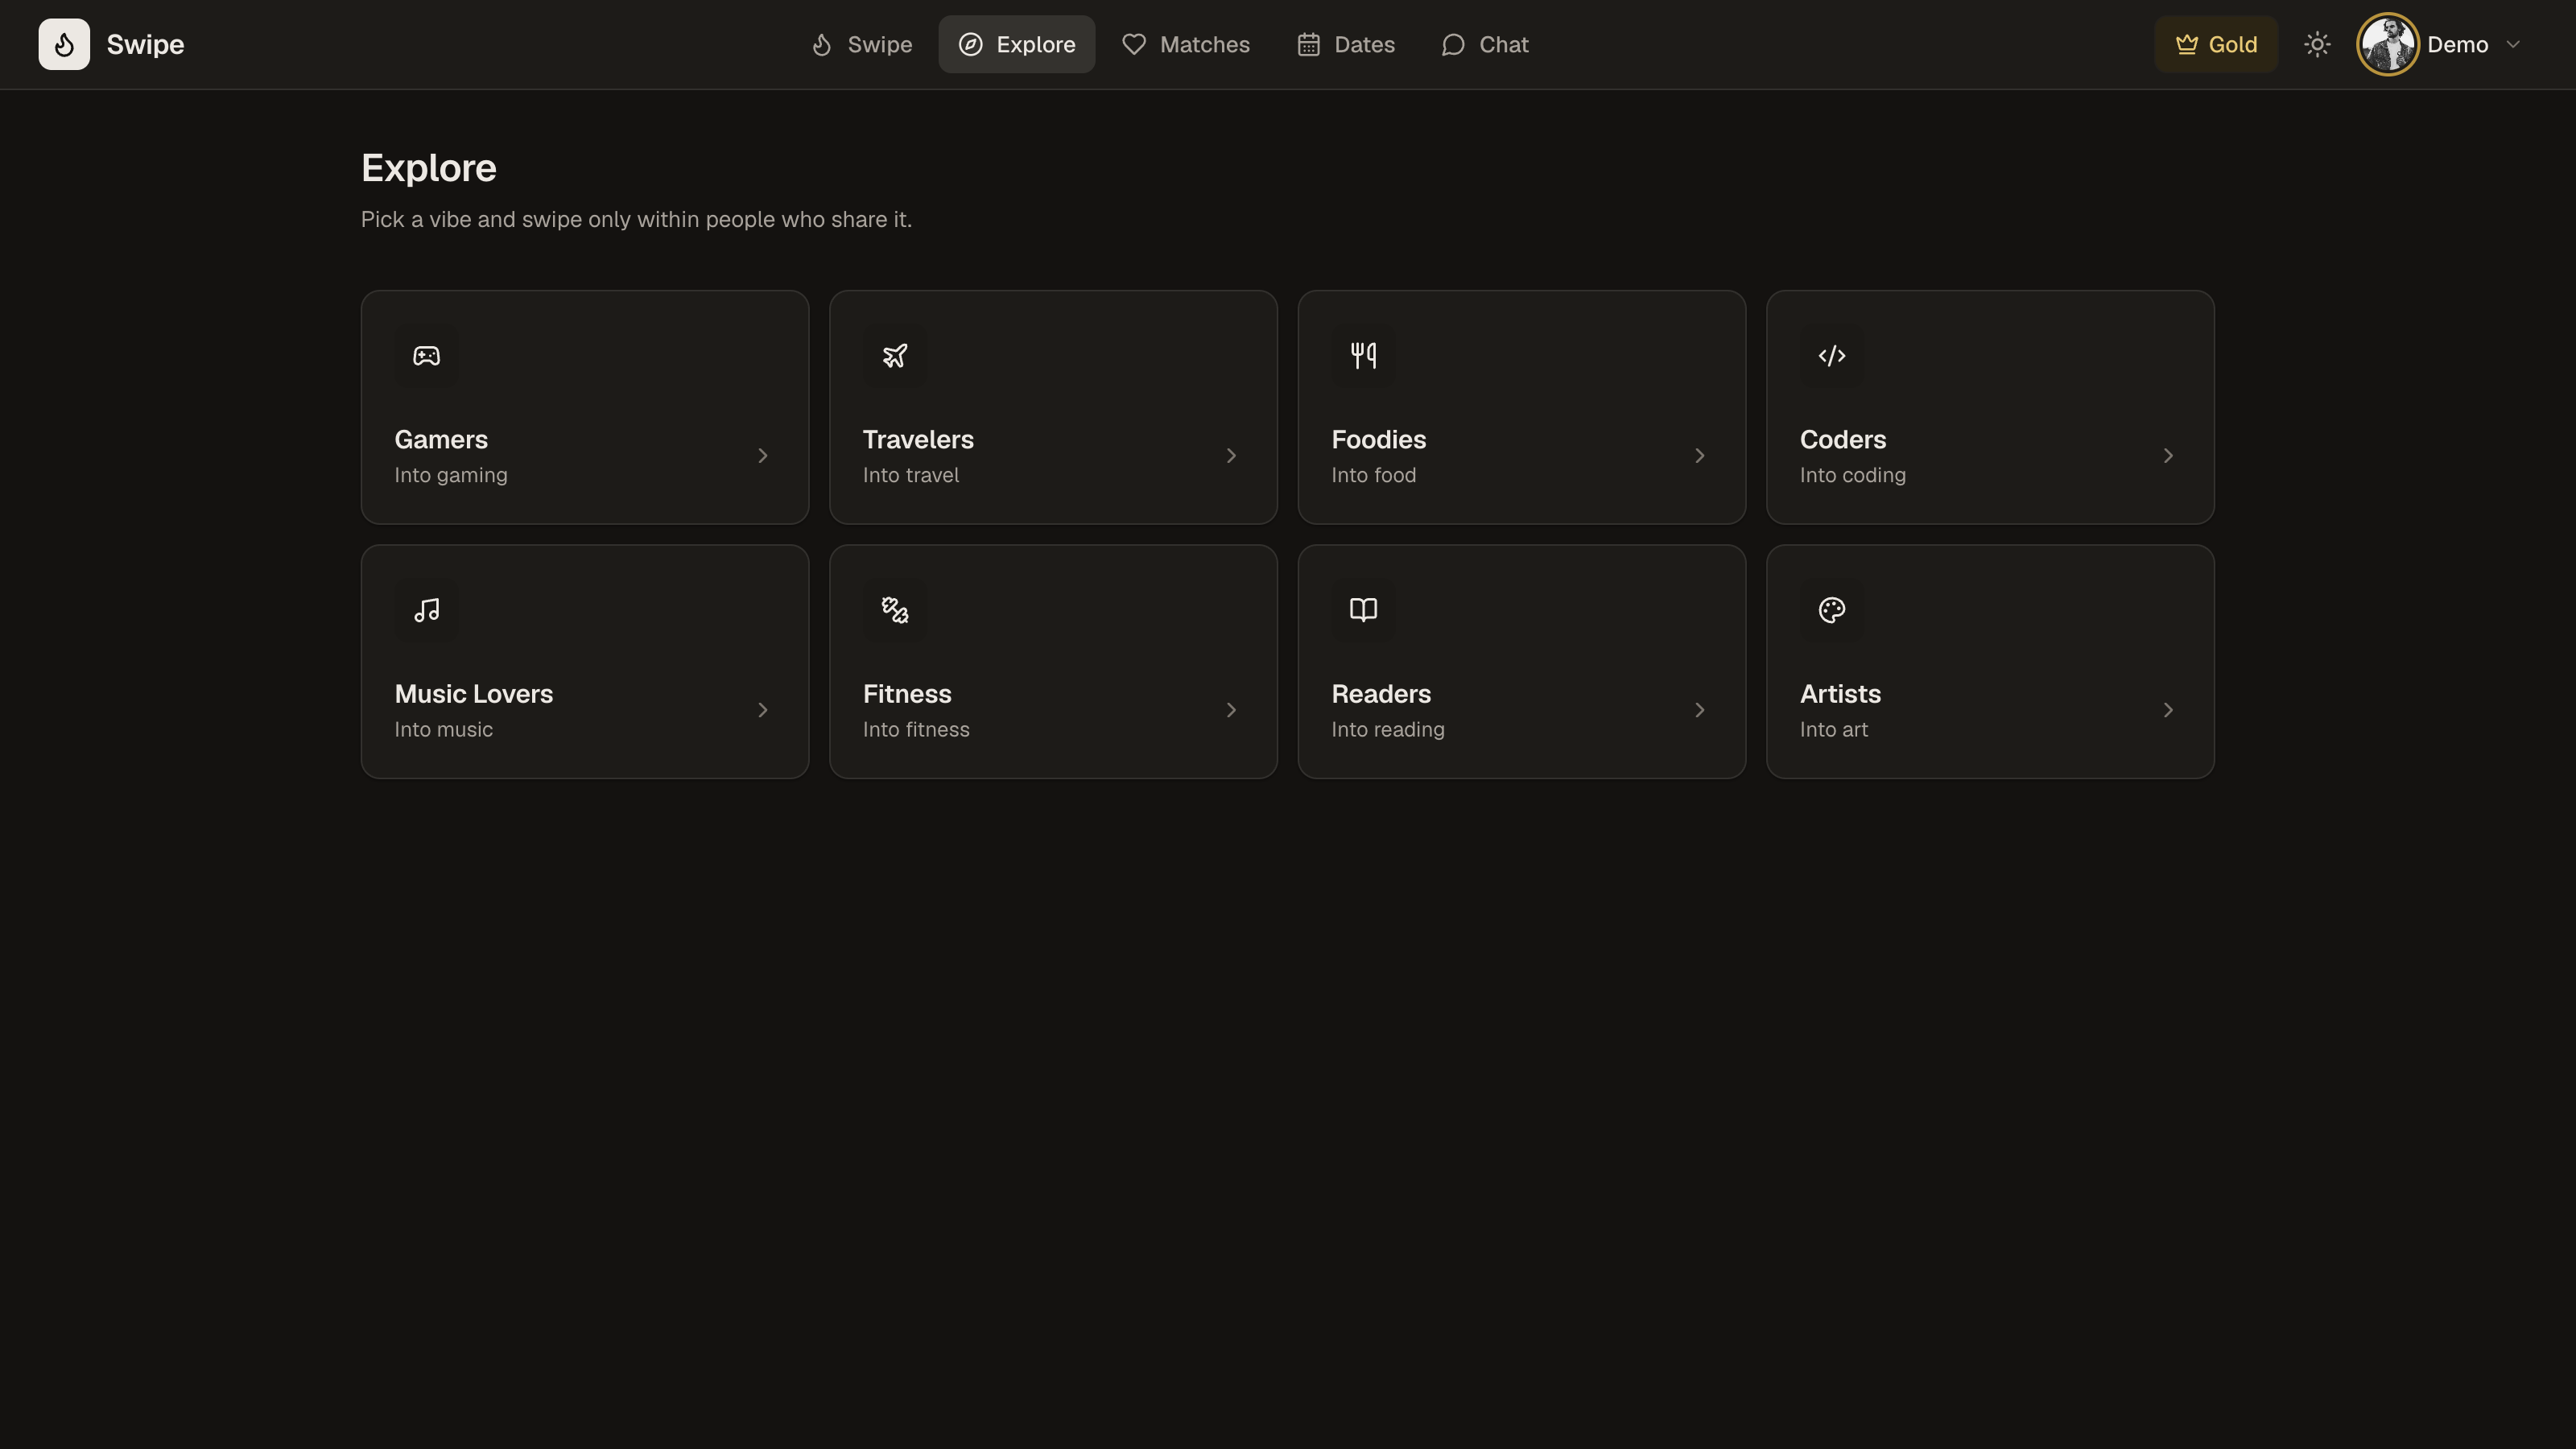Click the Swipe brand name text
This screenshot has width=2576, height=1449.
[x=145, y=45]
